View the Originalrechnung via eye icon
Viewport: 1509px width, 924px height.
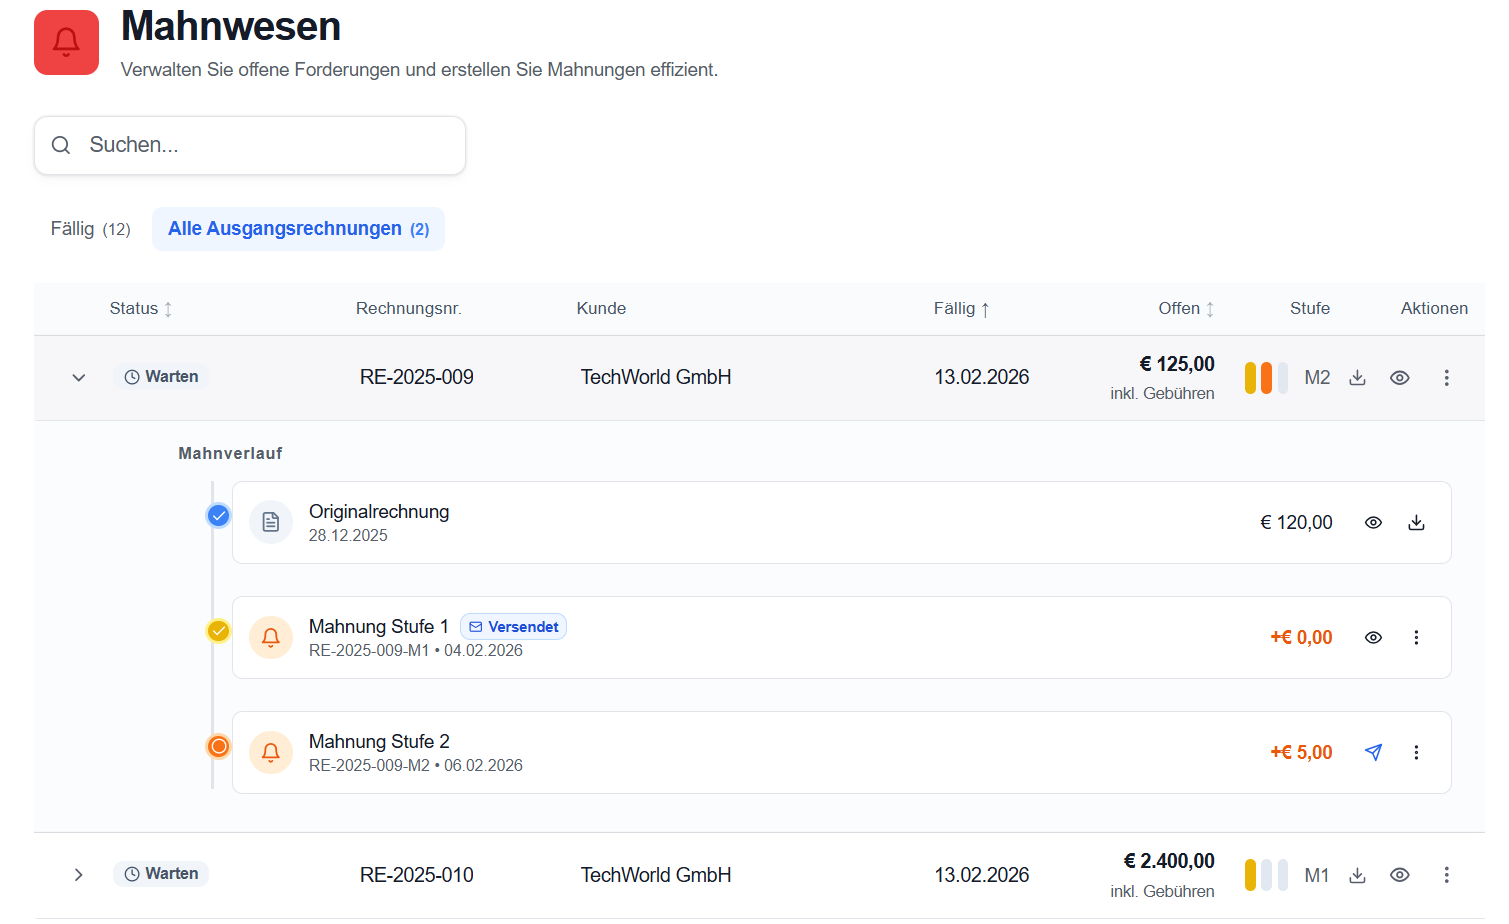(x=1373, y=523)
